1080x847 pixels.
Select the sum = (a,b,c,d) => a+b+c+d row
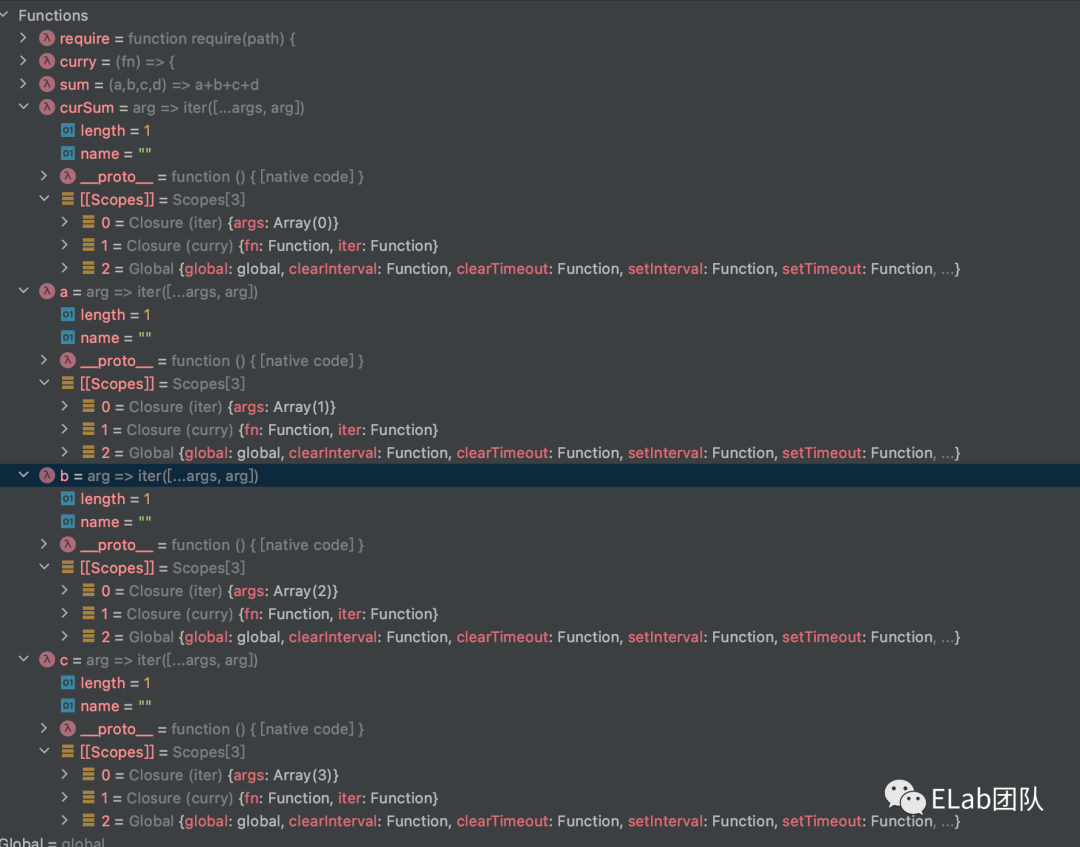(x=540, y=85)
